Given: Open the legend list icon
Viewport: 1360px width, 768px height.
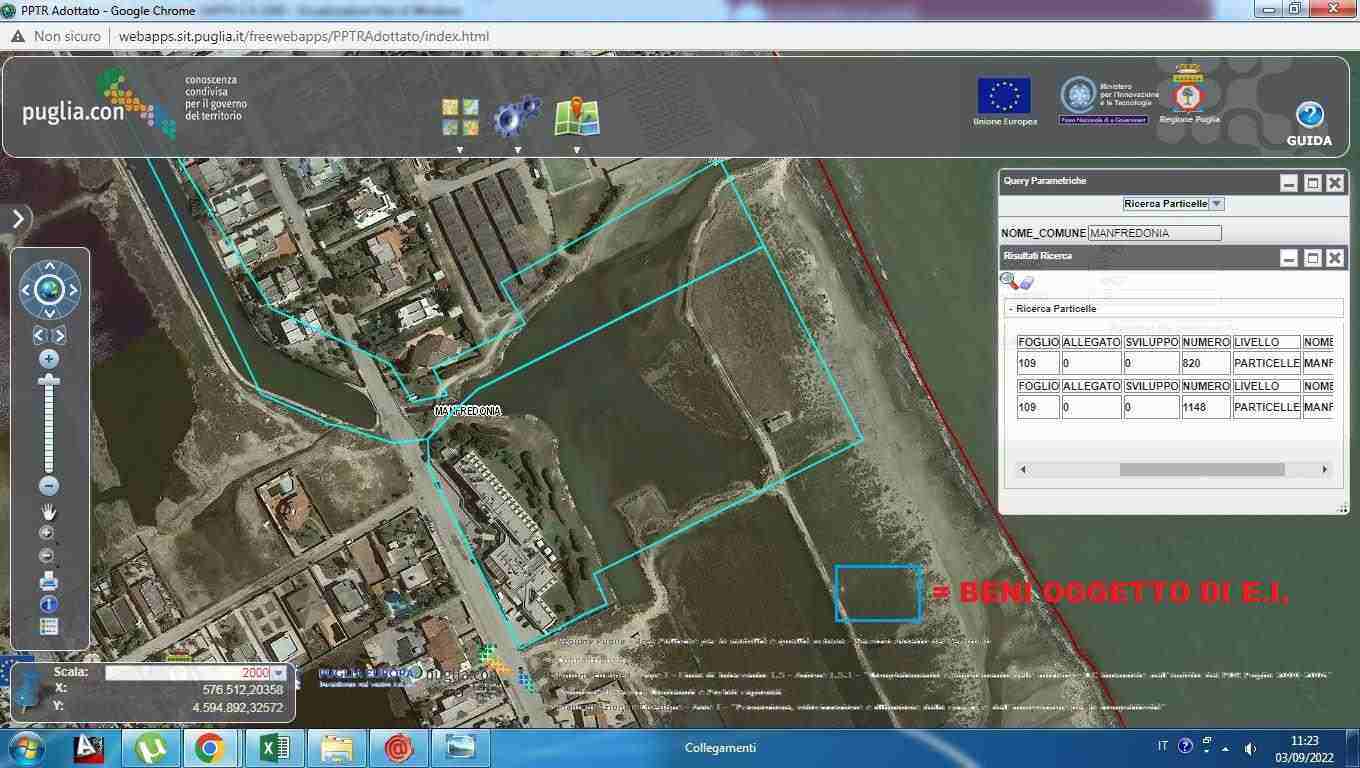Looking at the screenshot, I should pos(48,627).
